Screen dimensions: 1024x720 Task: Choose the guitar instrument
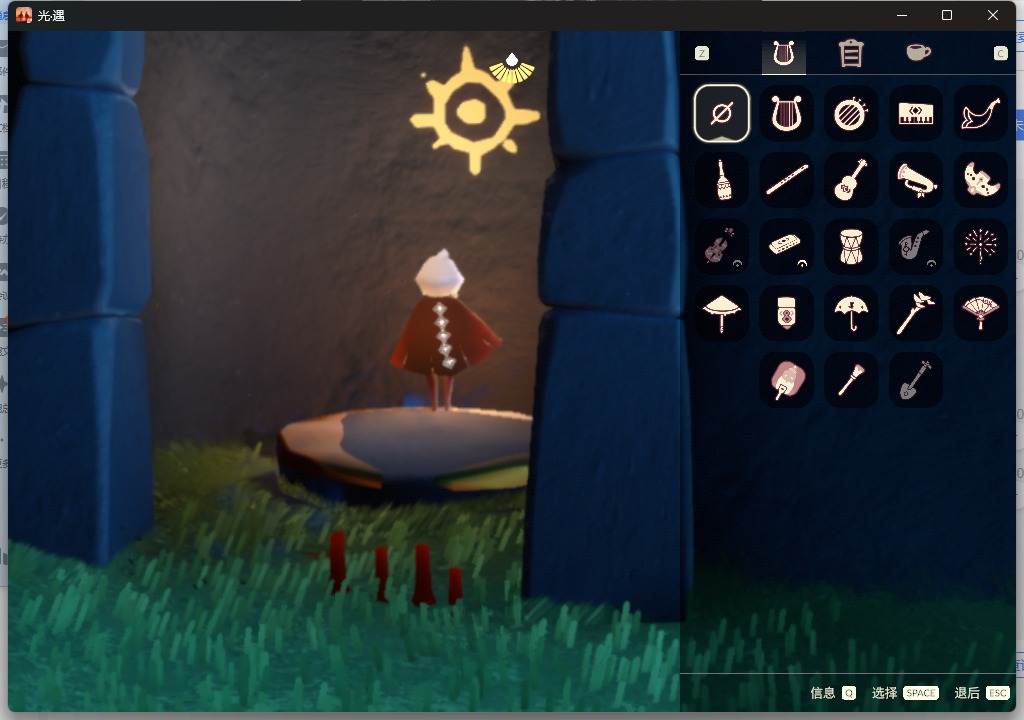click(851, 180)
